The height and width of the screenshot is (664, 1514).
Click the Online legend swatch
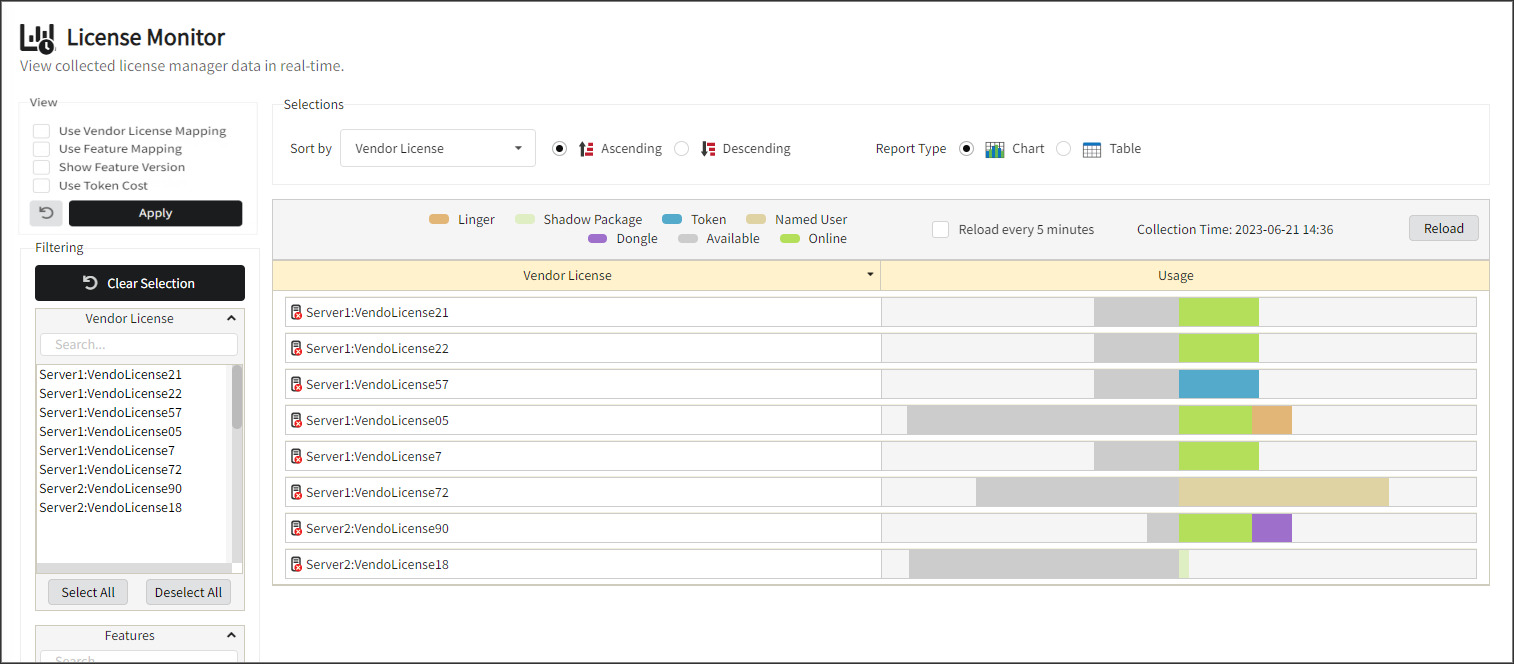tap(790, 238)
